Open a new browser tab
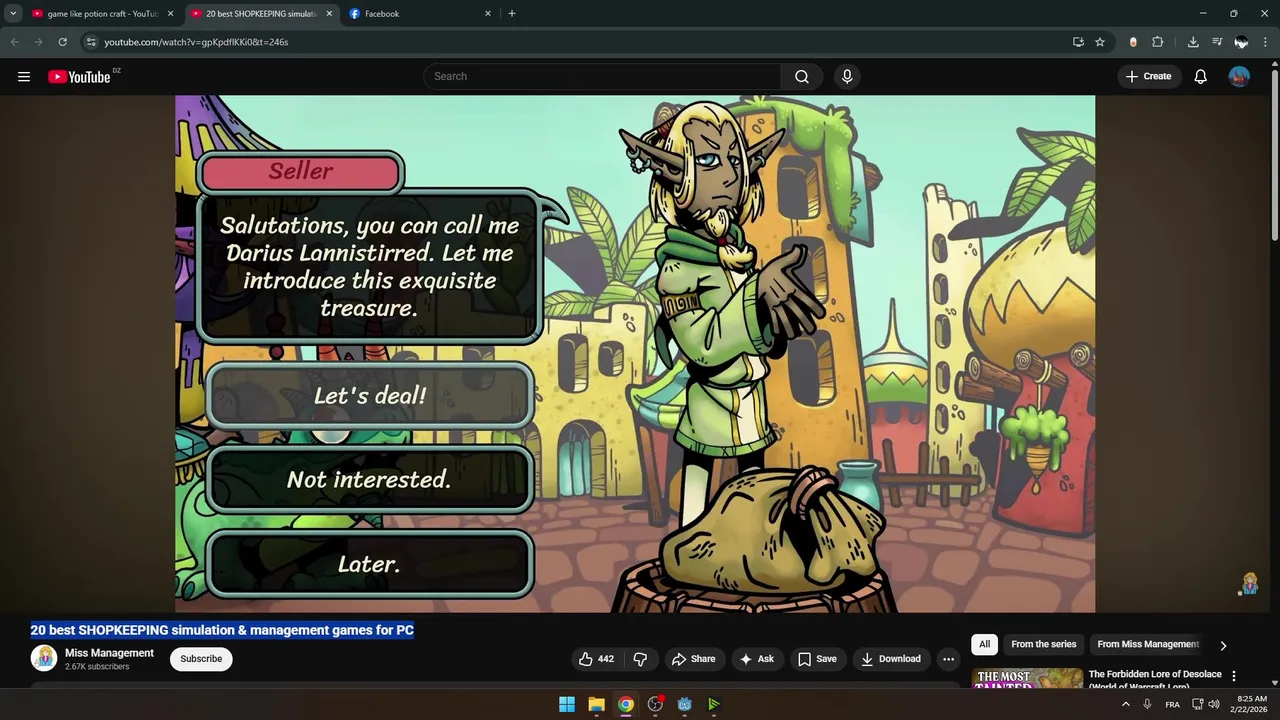Viewport: 1280px width, 720px height. pyautogui.click(x=512, y=13)
